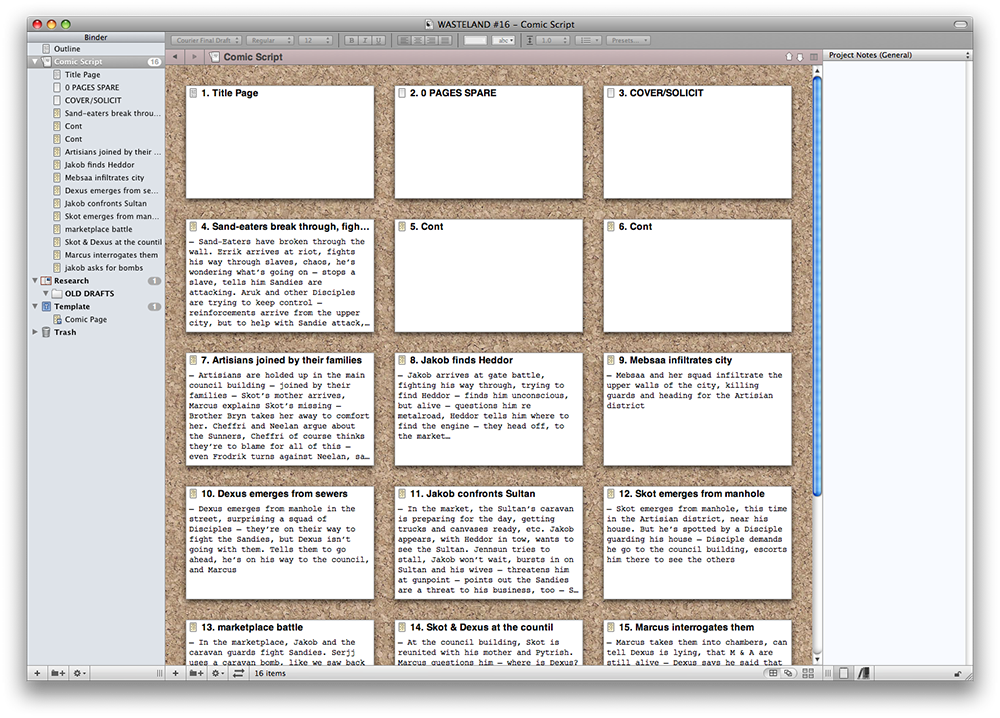The image size is (1000, 718).
Task: Open the Presets button in format bar
Action: (629, 40)
